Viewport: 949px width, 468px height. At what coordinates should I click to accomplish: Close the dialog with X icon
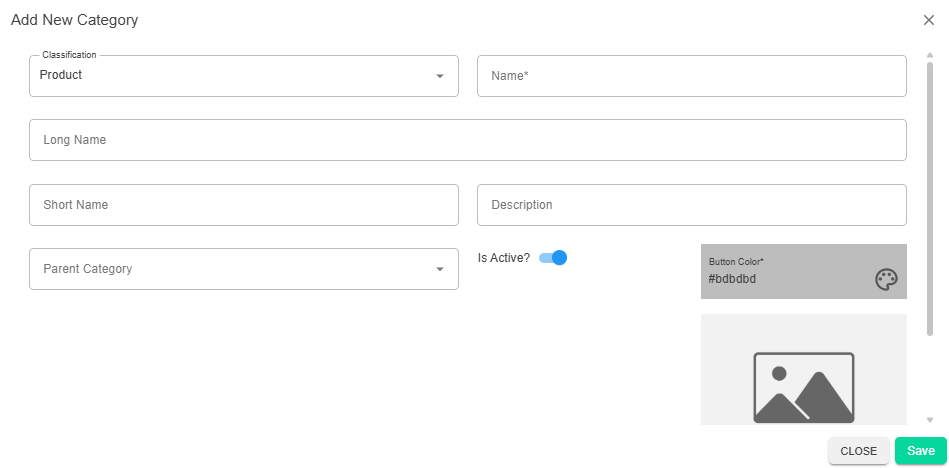(929, 20)
